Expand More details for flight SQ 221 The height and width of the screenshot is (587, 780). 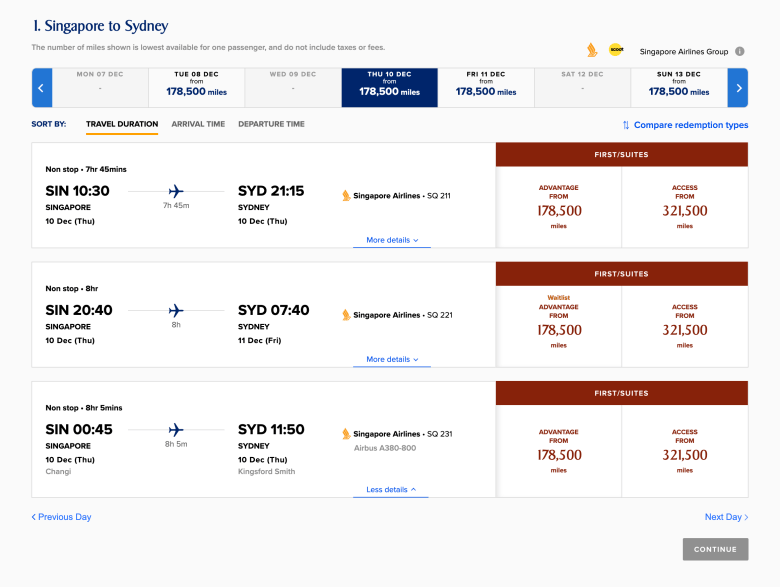pos(392,360)
